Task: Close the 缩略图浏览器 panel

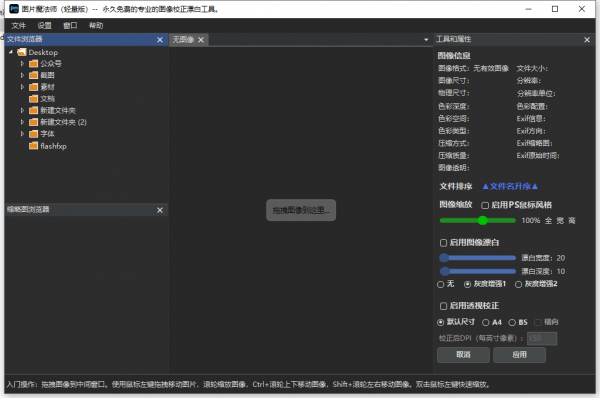Action: pyautogui.click(x=160, y=210)
